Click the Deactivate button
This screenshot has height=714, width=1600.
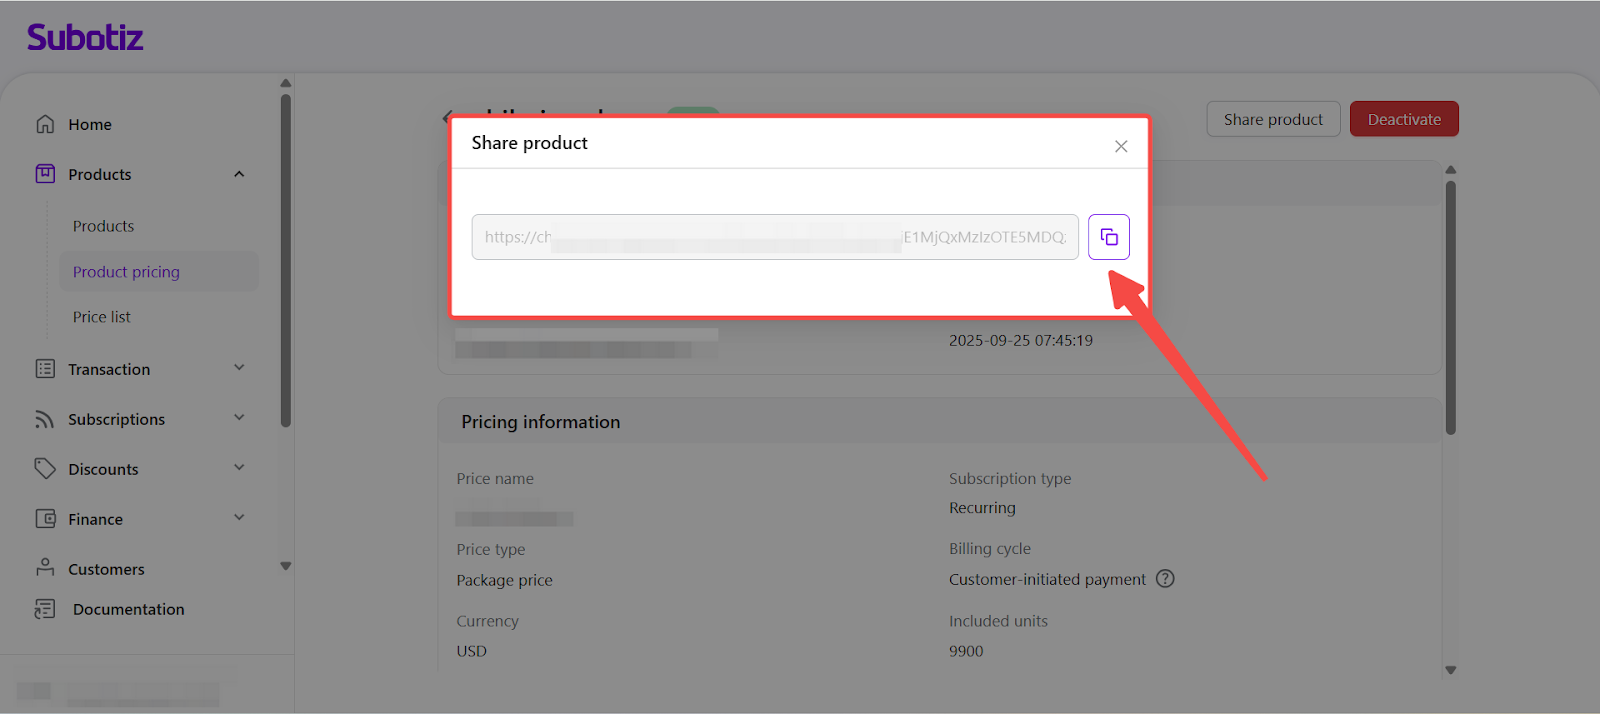point(1403,119)
